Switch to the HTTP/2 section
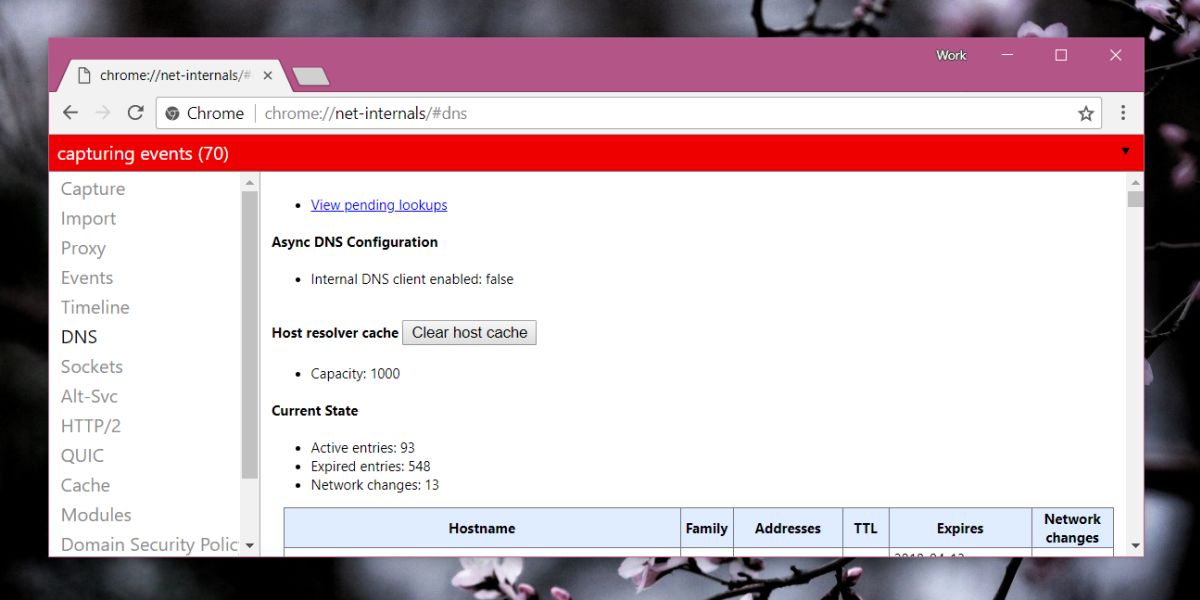Screen dimensions: 1200x600 pos(91,425)
